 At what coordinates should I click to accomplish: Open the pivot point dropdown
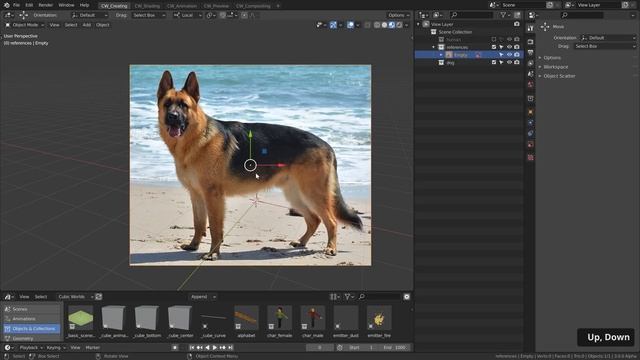tap(211, 15)
